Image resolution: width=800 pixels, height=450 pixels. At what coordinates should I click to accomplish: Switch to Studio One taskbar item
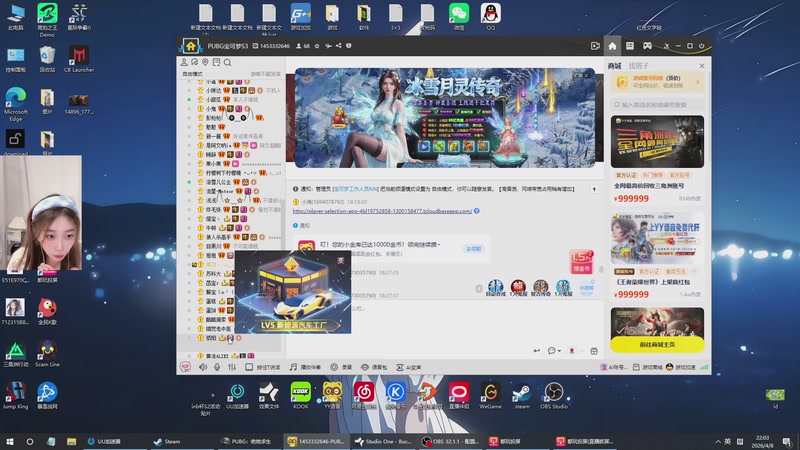(383, 441)
